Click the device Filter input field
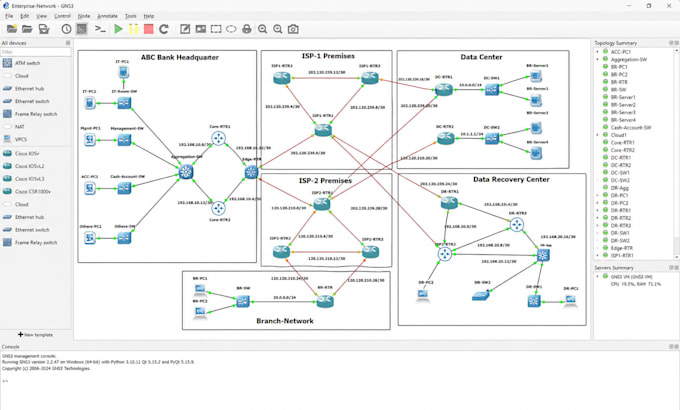Image resolution: width=680 pixels, height=410 pixels. coord(36,52)
